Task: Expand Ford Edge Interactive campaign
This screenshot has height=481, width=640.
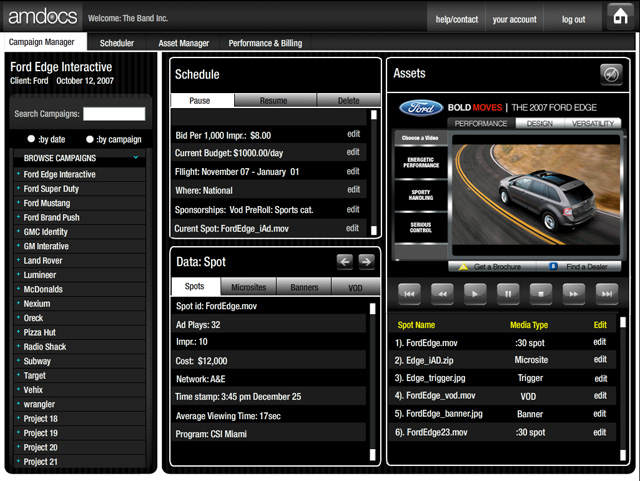Action: click(x=19, y=174)
